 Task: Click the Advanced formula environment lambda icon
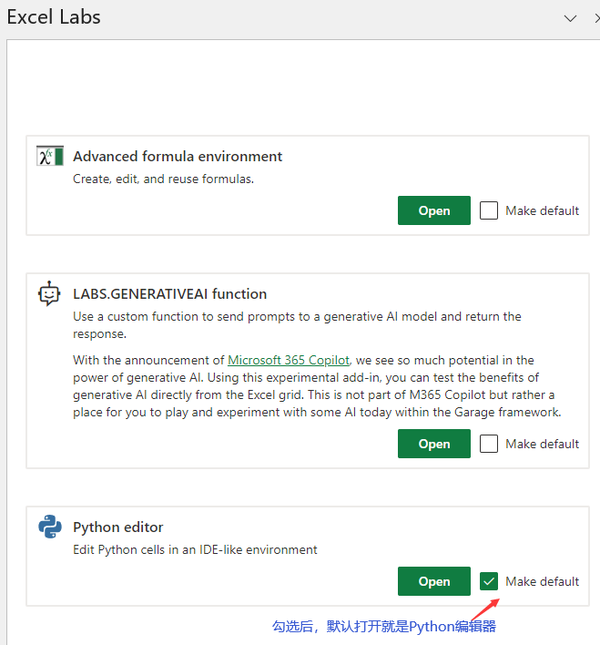pos(49,157)
